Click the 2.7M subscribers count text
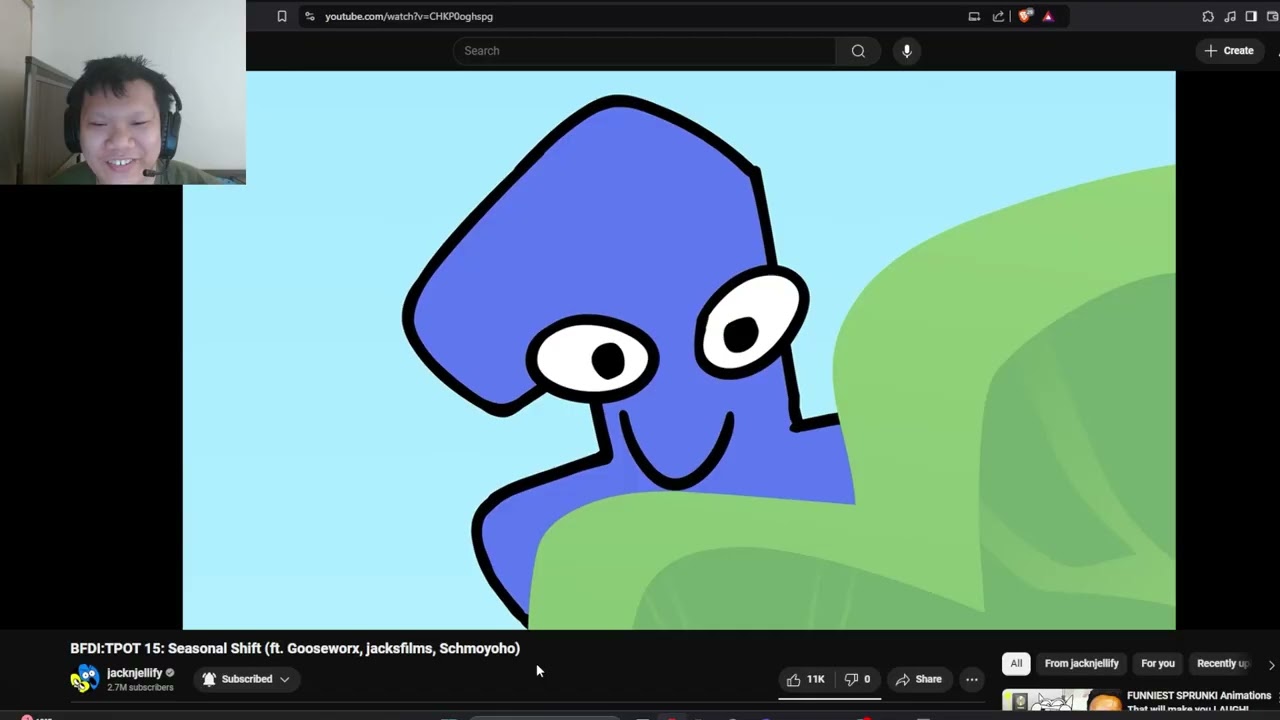Viewport: 1280px width, 720px height. point(140,688)
